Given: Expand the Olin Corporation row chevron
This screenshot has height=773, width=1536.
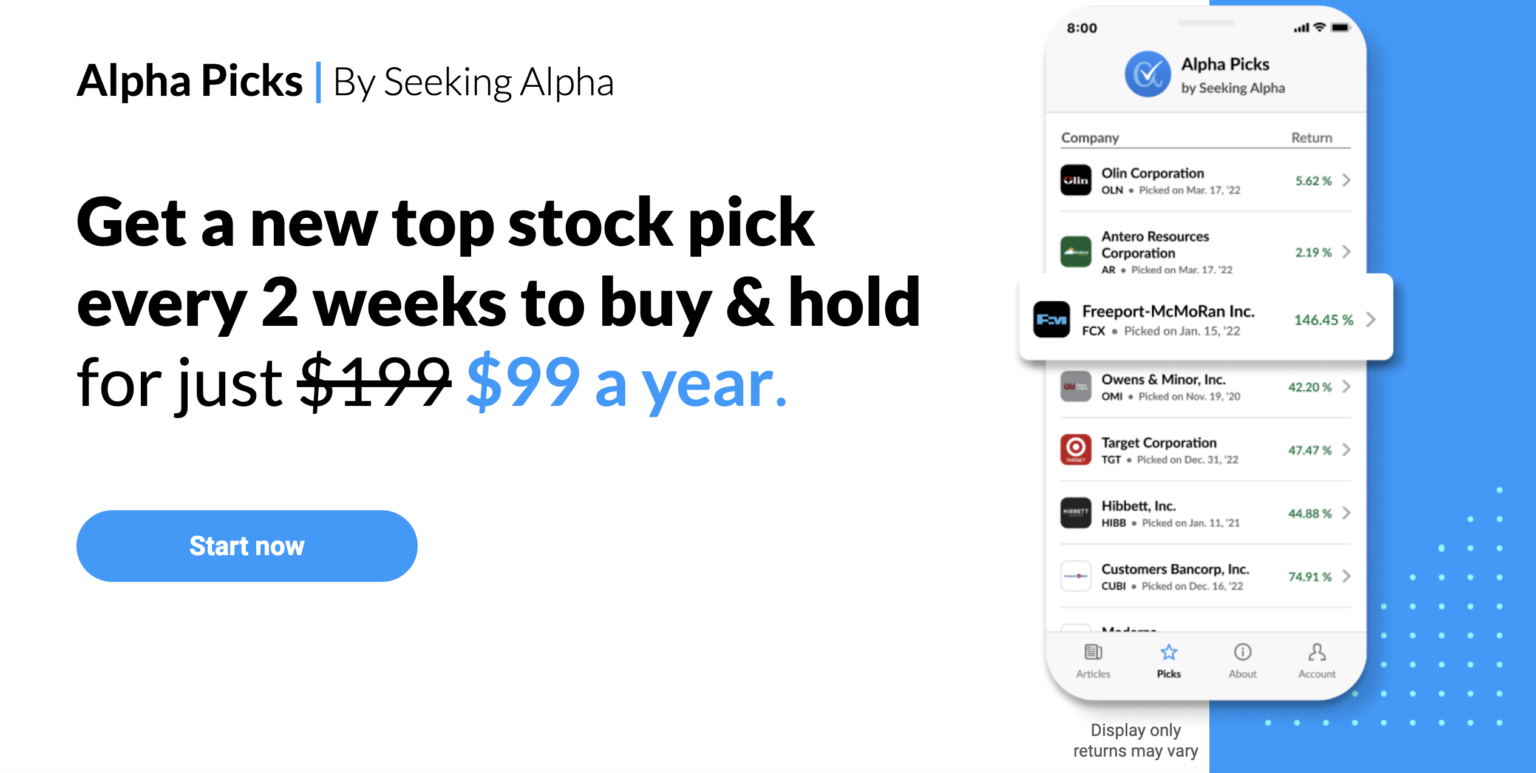Looking at the screenshot, I should pos(1347,180).
